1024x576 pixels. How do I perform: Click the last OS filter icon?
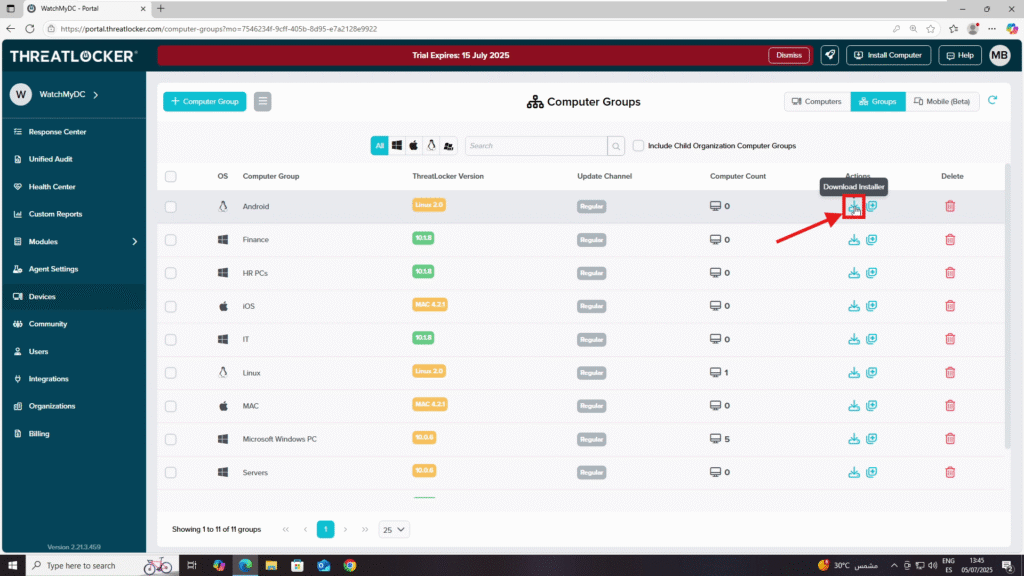[449, 146]
